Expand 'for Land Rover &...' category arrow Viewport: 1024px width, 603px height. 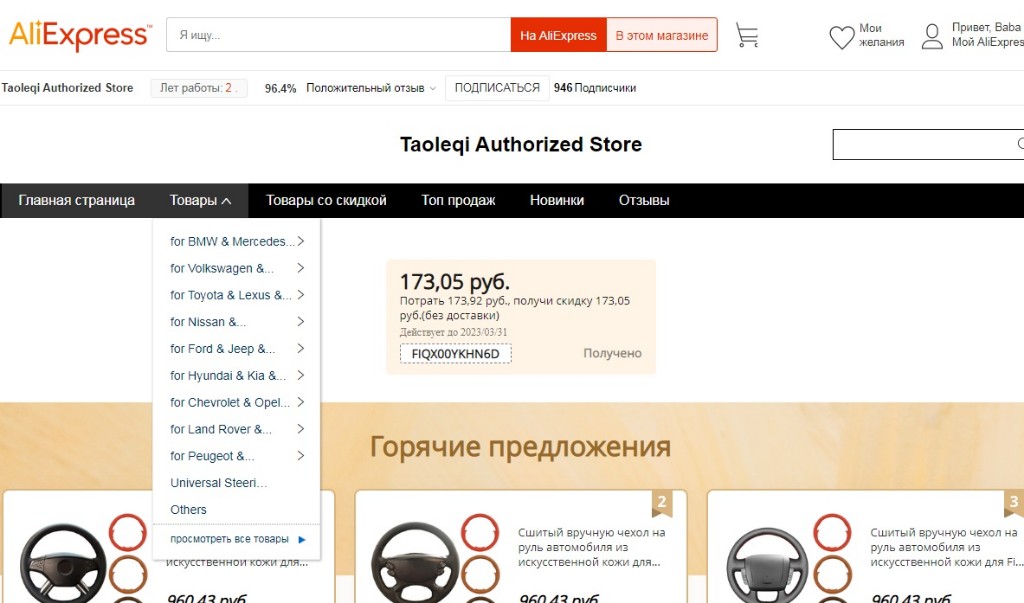300,429
